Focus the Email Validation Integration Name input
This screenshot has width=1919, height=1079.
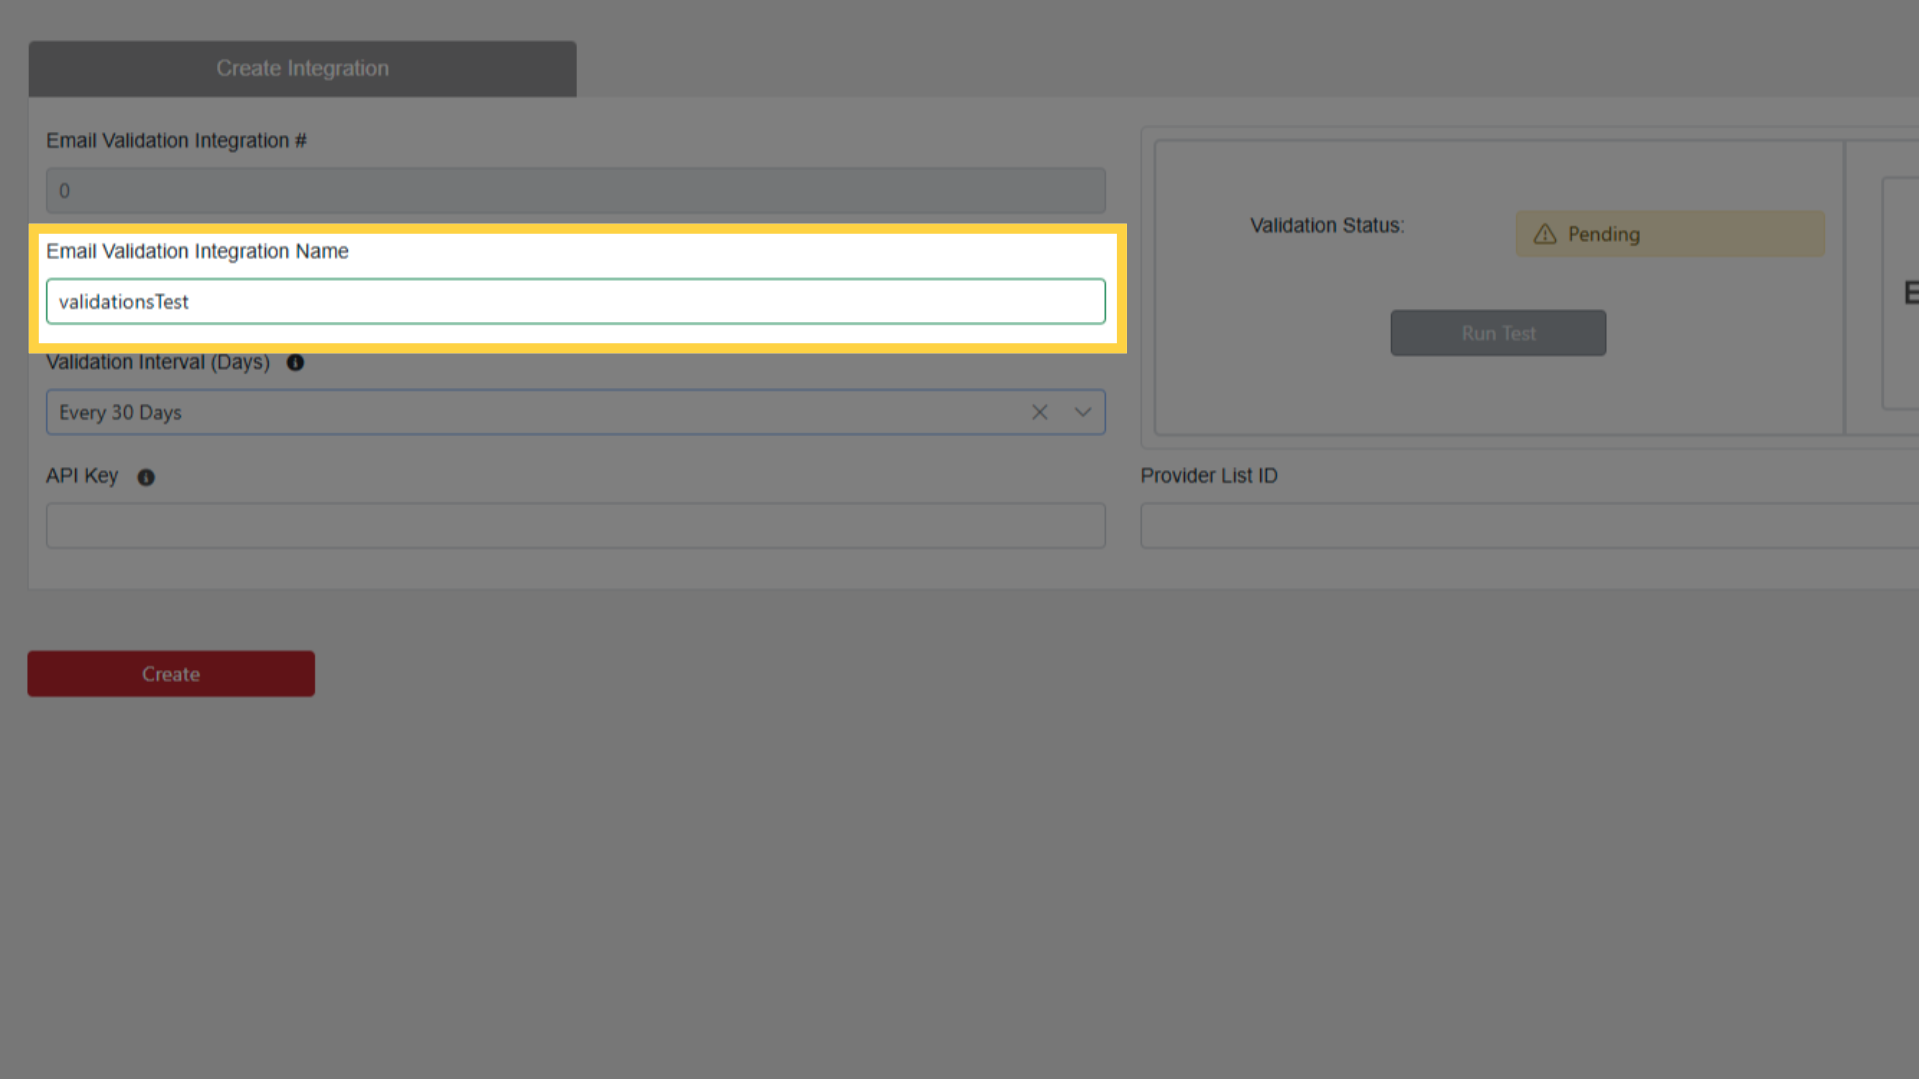click(576, 301)
